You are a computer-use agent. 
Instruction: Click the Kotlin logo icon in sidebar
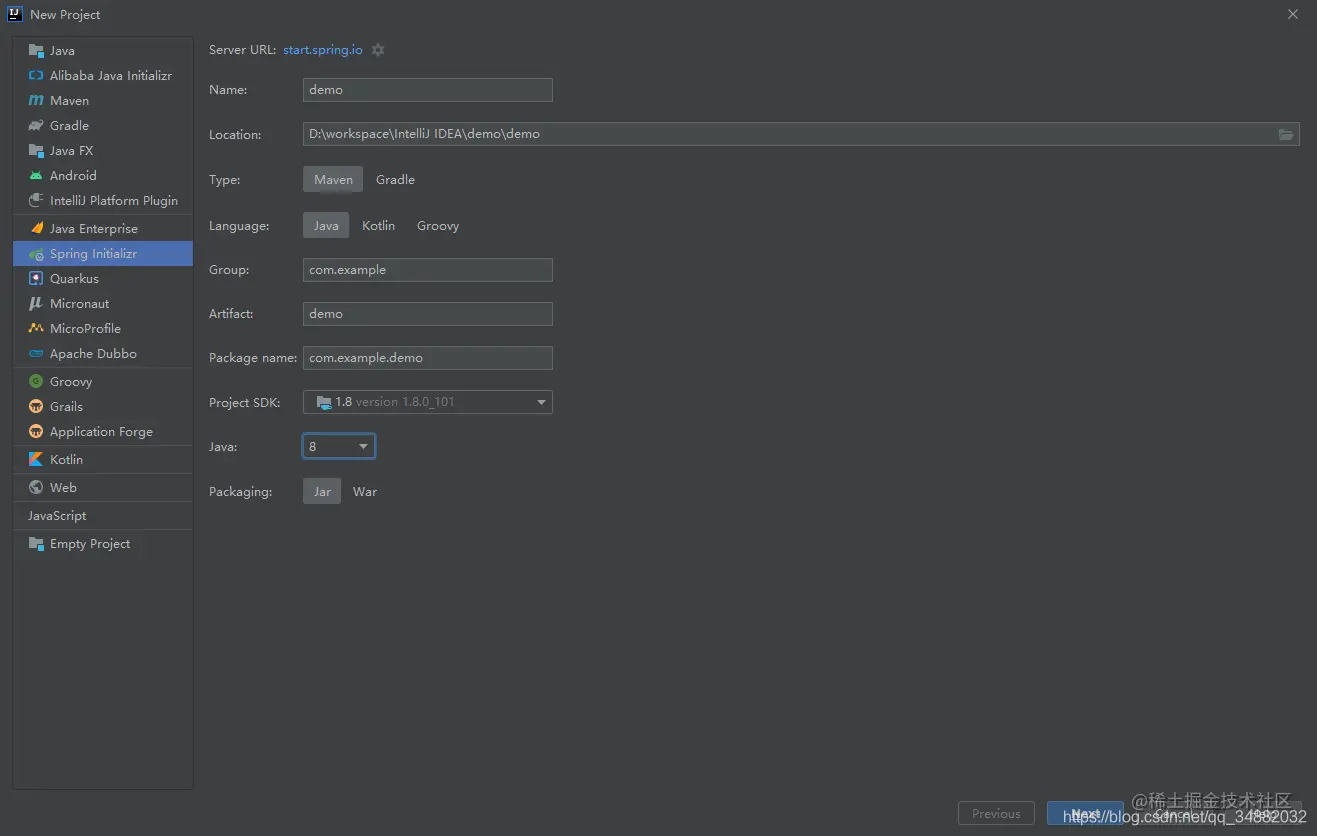36,459
